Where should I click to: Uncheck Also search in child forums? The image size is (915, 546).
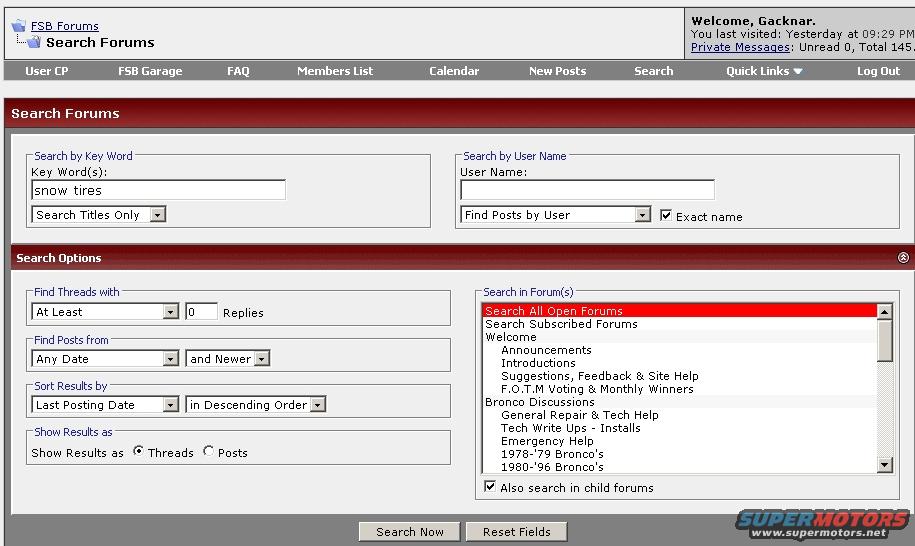click(x=489, y=487)
